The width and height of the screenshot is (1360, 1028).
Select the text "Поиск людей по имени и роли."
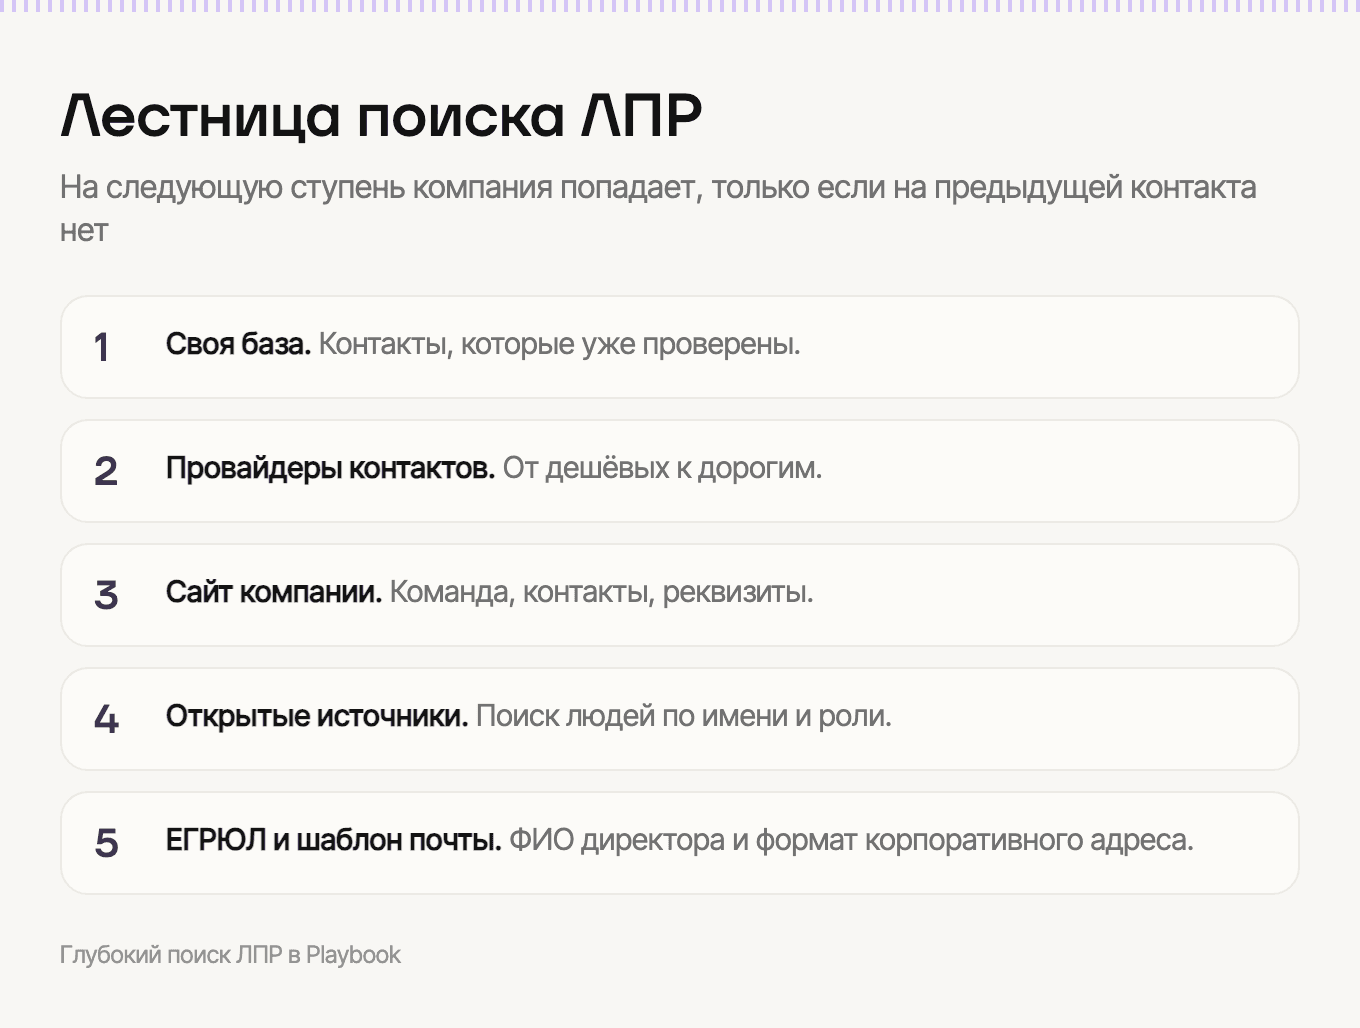click(684, 716)
